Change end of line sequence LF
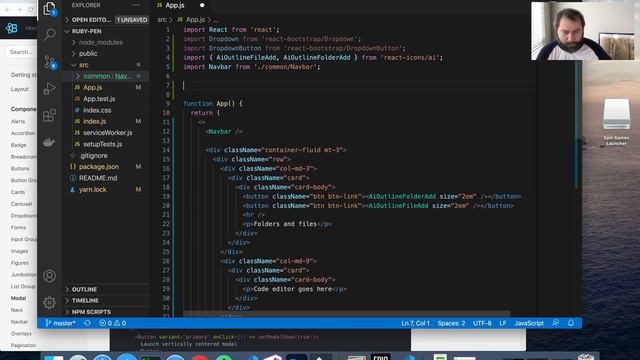640x360 pixels. click(503, 323)
